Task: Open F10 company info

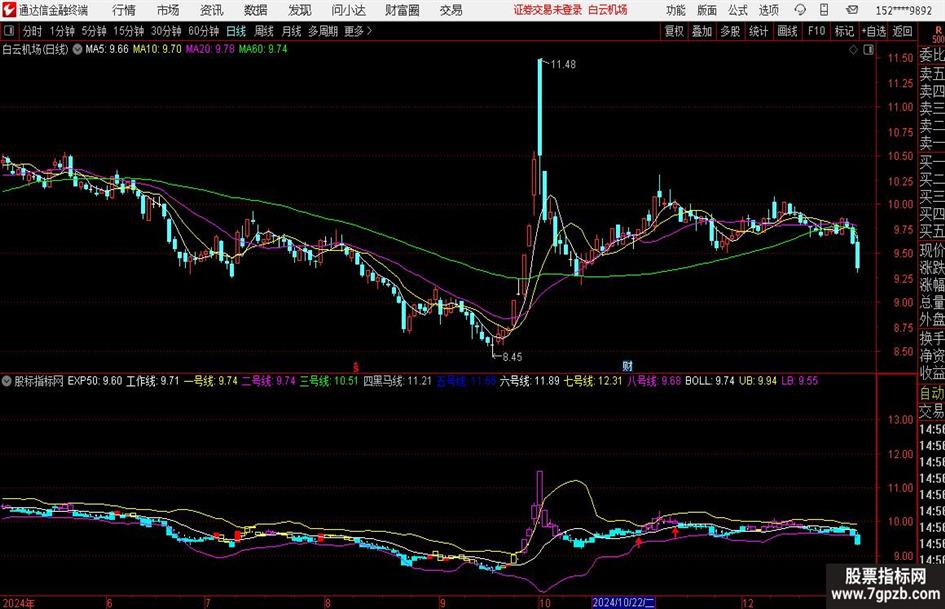Action: (x=817, y=31)
